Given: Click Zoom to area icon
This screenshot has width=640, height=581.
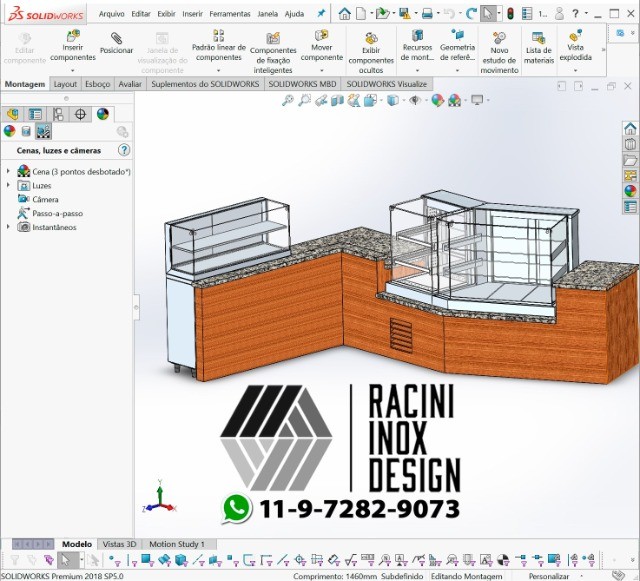Looking at the screenshot, I should (x=304, y=100).
